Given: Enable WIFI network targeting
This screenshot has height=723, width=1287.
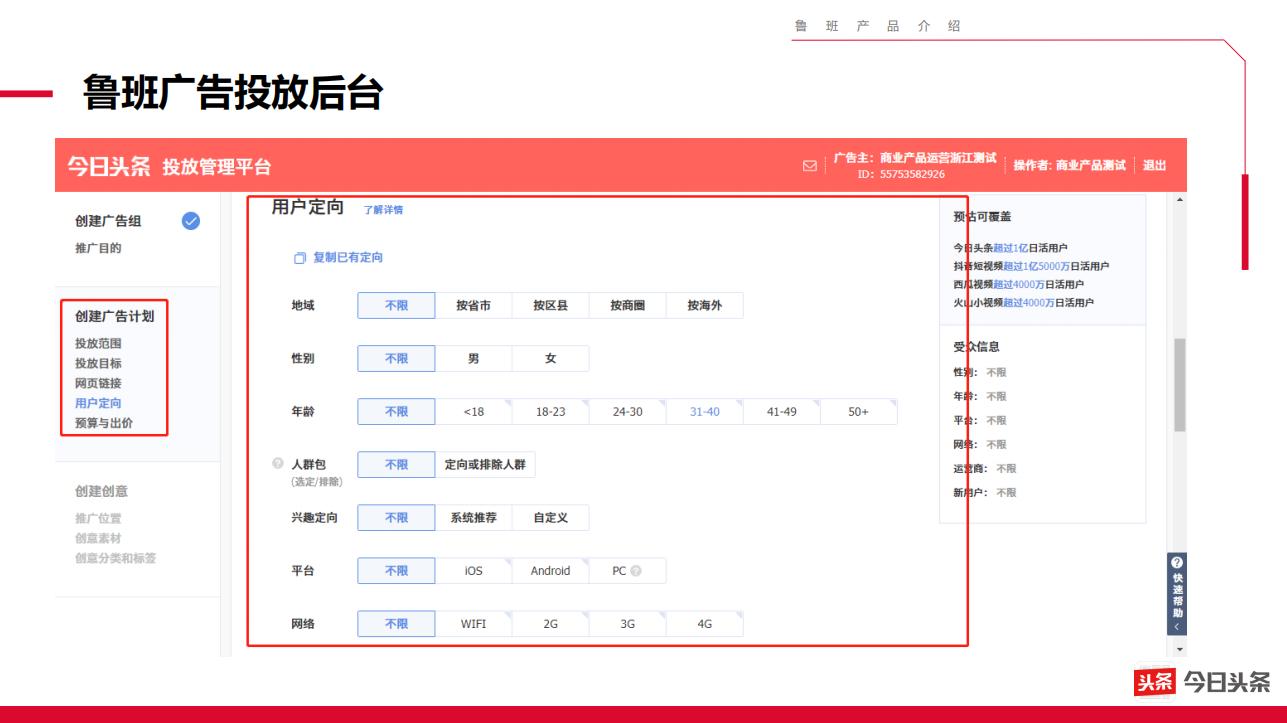Looking at the screenshot, I should 474,622.
